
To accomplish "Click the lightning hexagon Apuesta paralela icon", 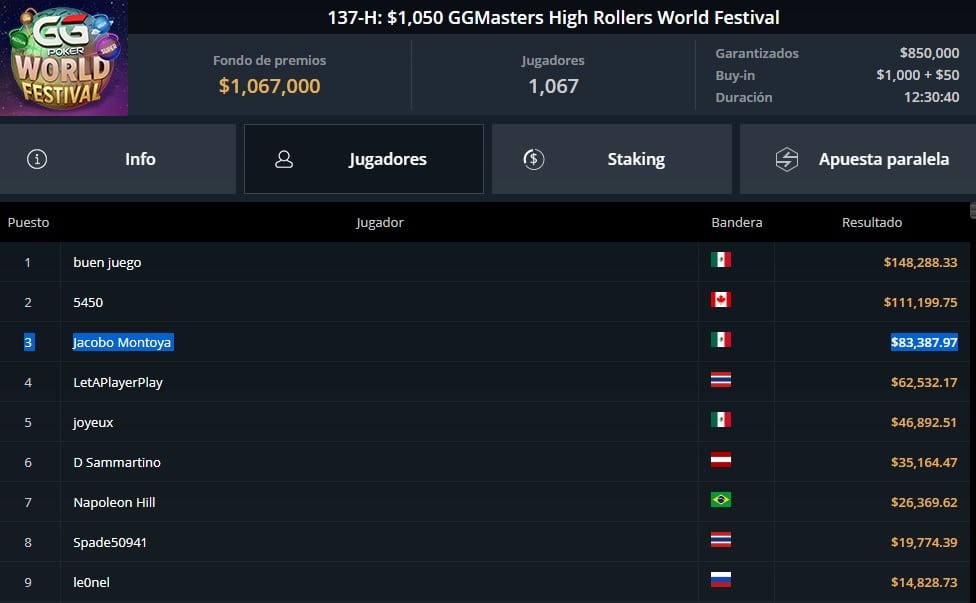I will (x=787, y=159).
